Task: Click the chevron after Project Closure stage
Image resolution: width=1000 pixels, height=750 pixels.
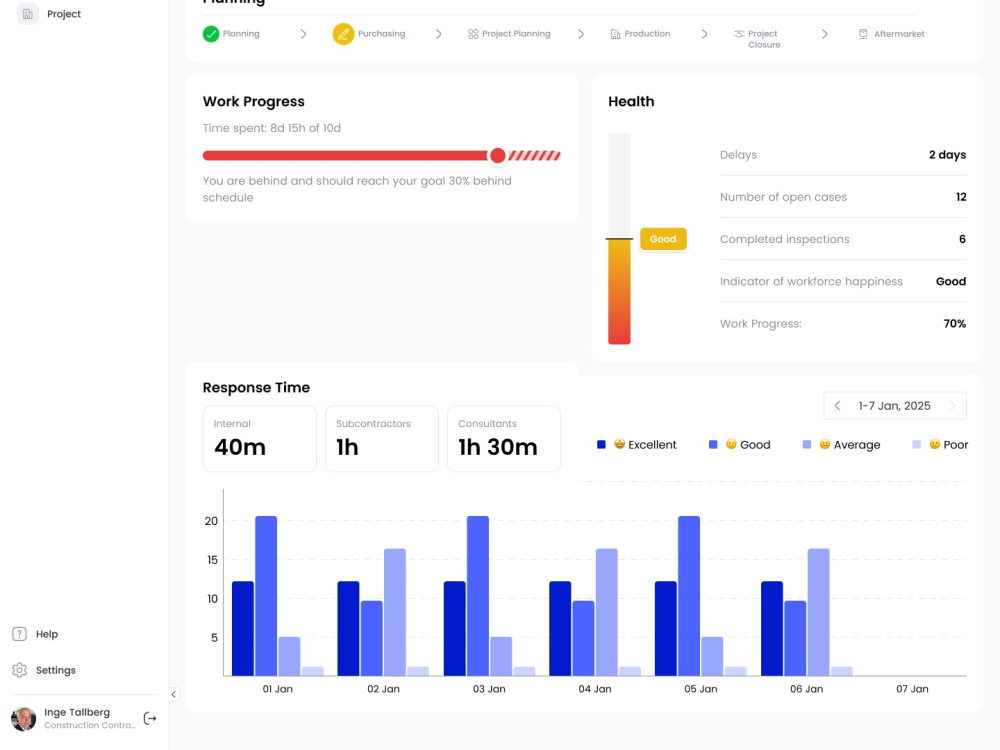Action: [824, 34]
